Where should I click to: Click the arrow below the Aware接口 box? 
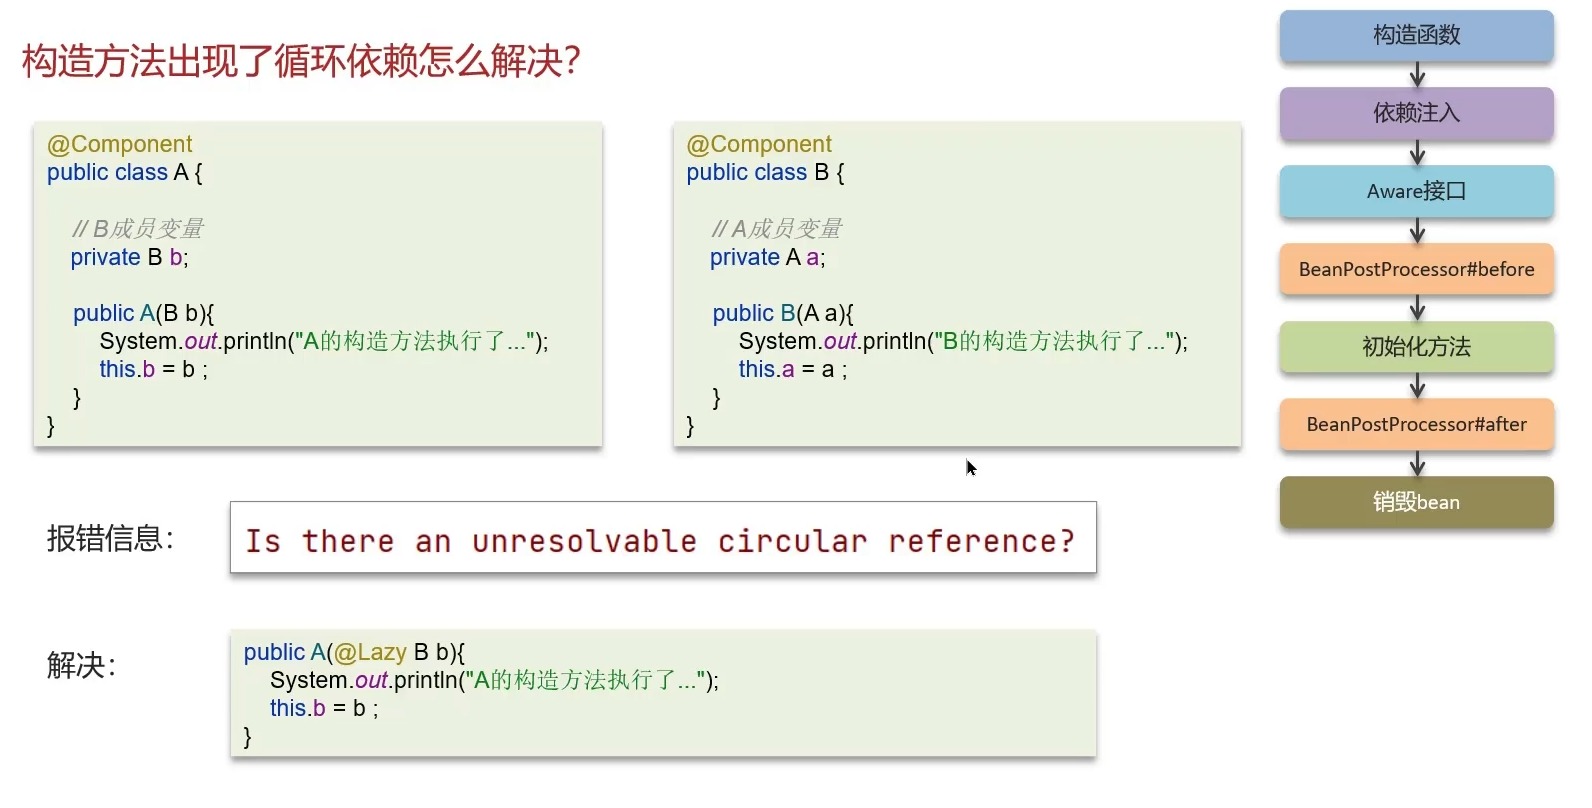[x=1417, y=231]
